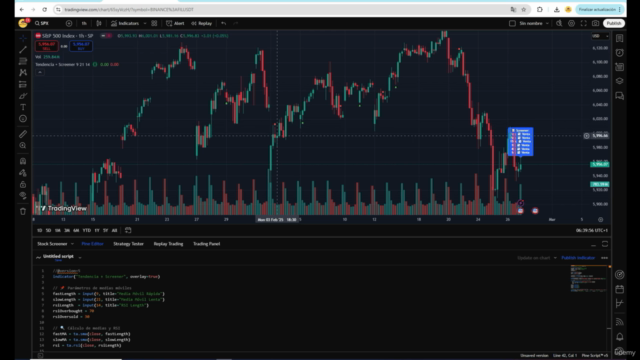Undo the last chart action
This screenshot has height=360, width=640.
pos(224,23)
